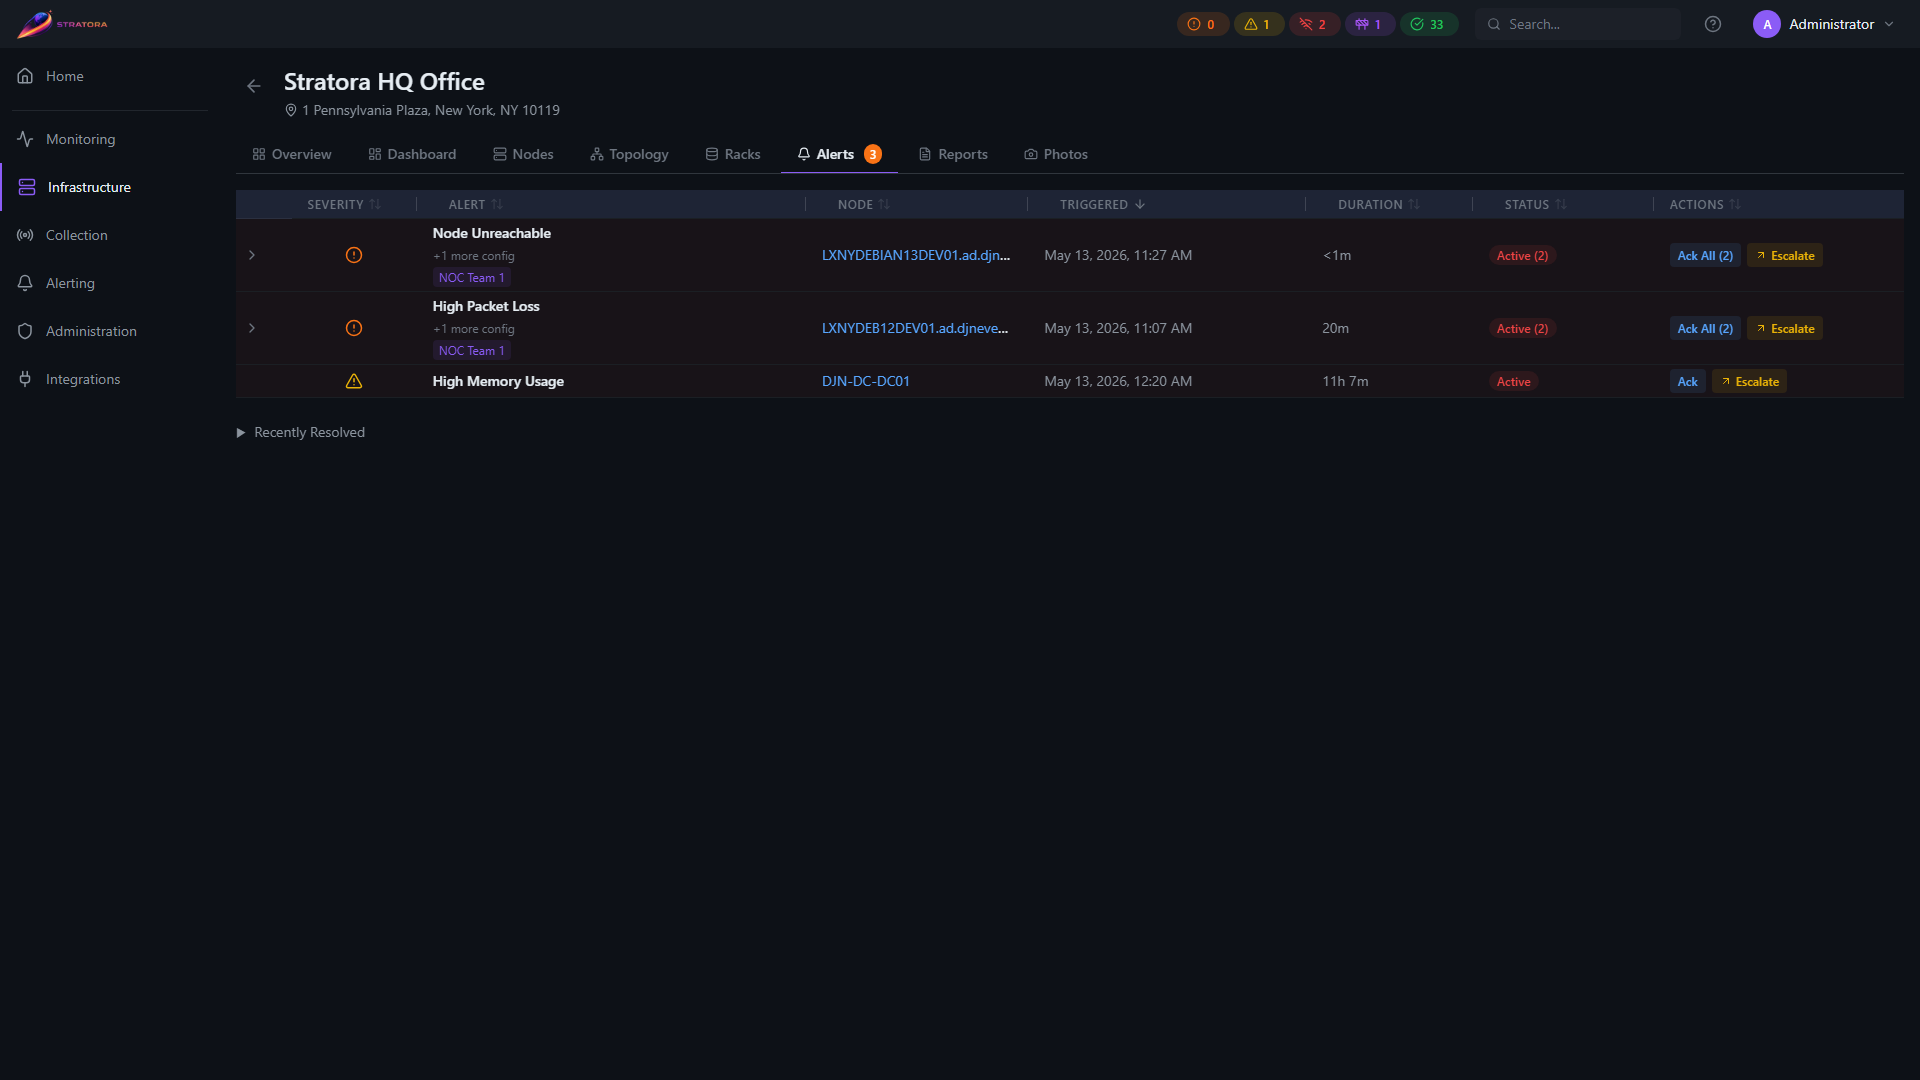Image resolution: width=1920 pixels, height=1080 pixels.
Task: Click NOC Team 1 tag under High Packet Loss
Action: pyautogui.click(x=472, y=351)
